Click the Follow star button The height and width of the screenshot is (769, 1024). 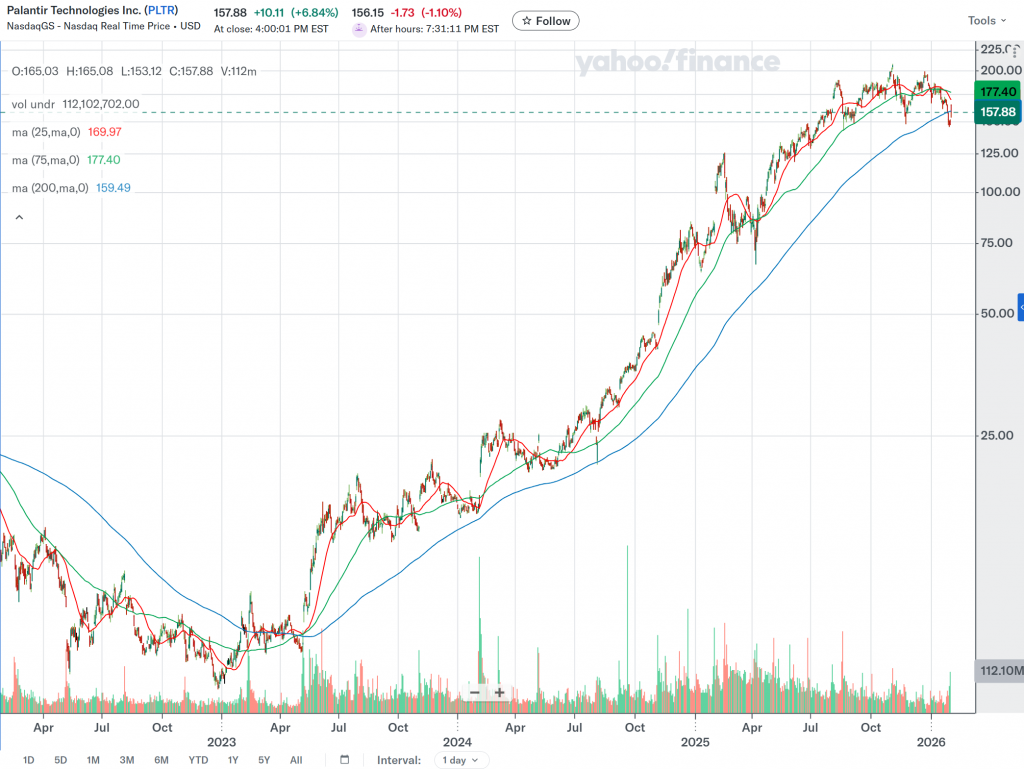pyautogui.click(x=545, y=21)
